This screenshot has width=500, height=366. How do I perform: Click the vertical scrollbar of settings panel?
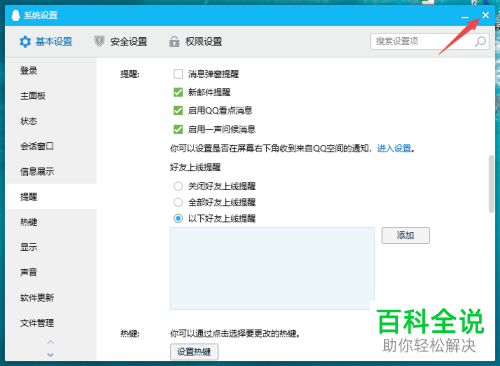491,184
